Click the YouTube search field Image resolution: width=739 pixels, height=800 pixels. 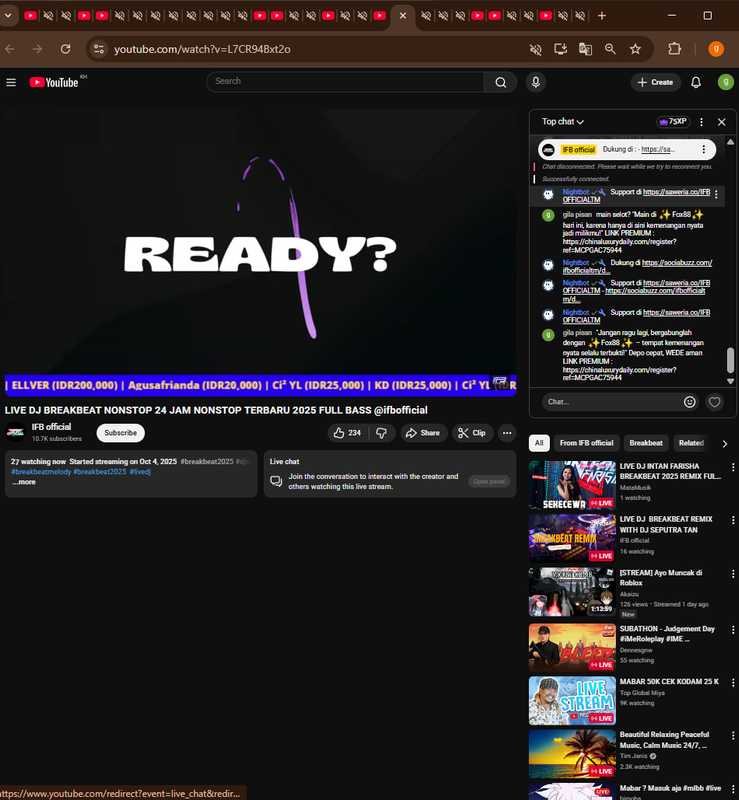point(346,82)
